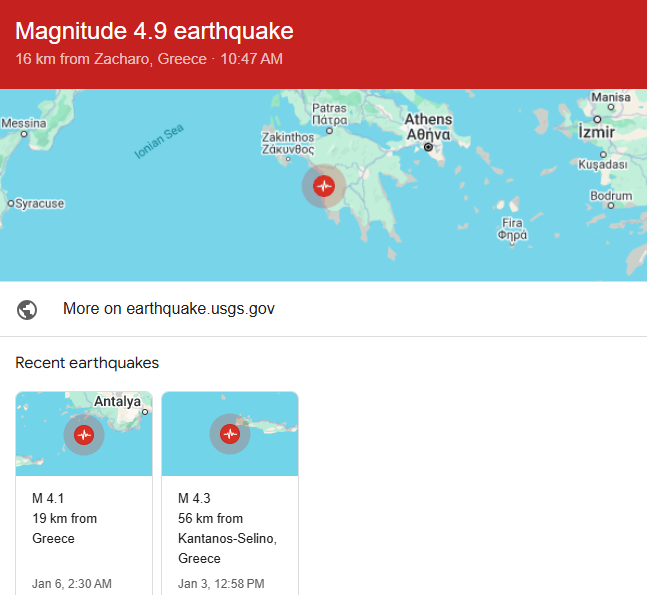Click the Recent earthquakes section heading
The height and width of the screenshot is (595, 647).
(x=87, y=363)
